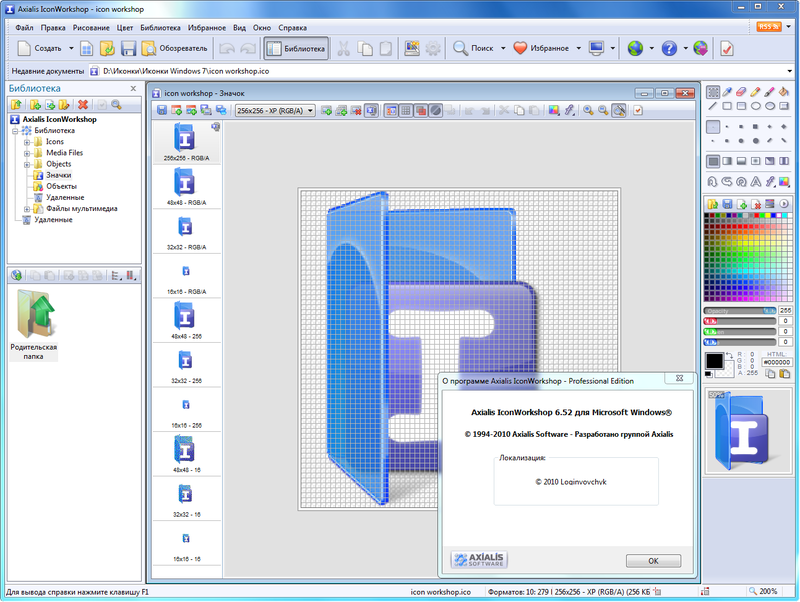Open the Избранное dropdown arrow
Image resolution: width=800 pixels, height=602 pixels.
579,48
